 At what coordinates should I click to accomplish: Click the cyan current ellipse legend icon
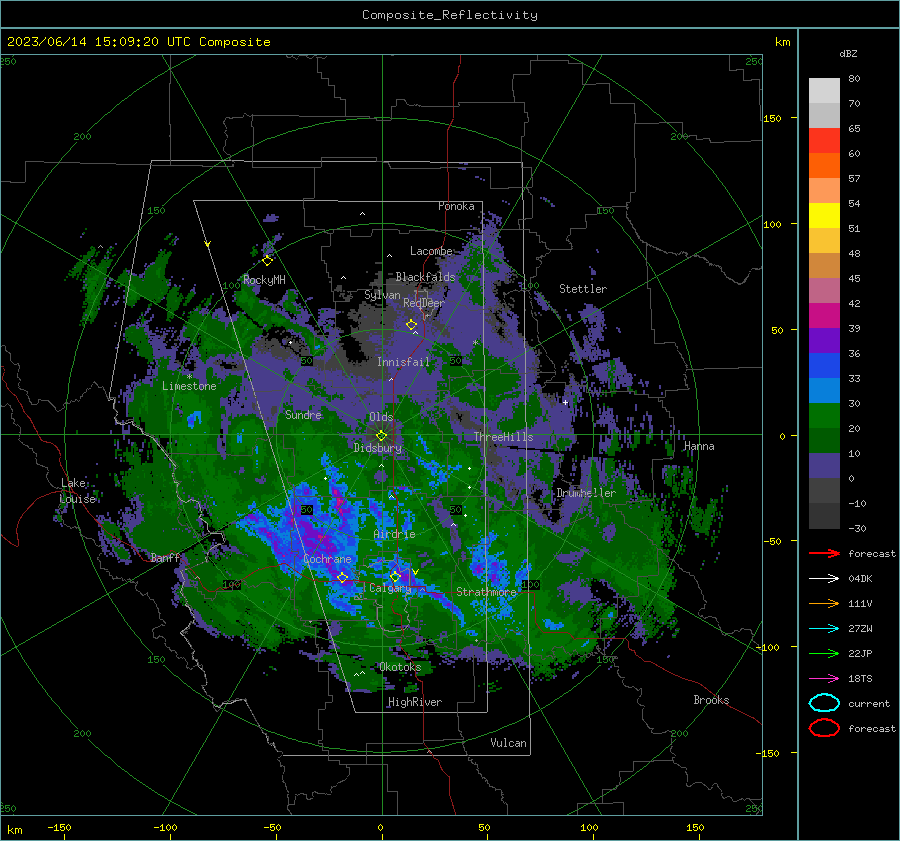[x=824, y=703]
